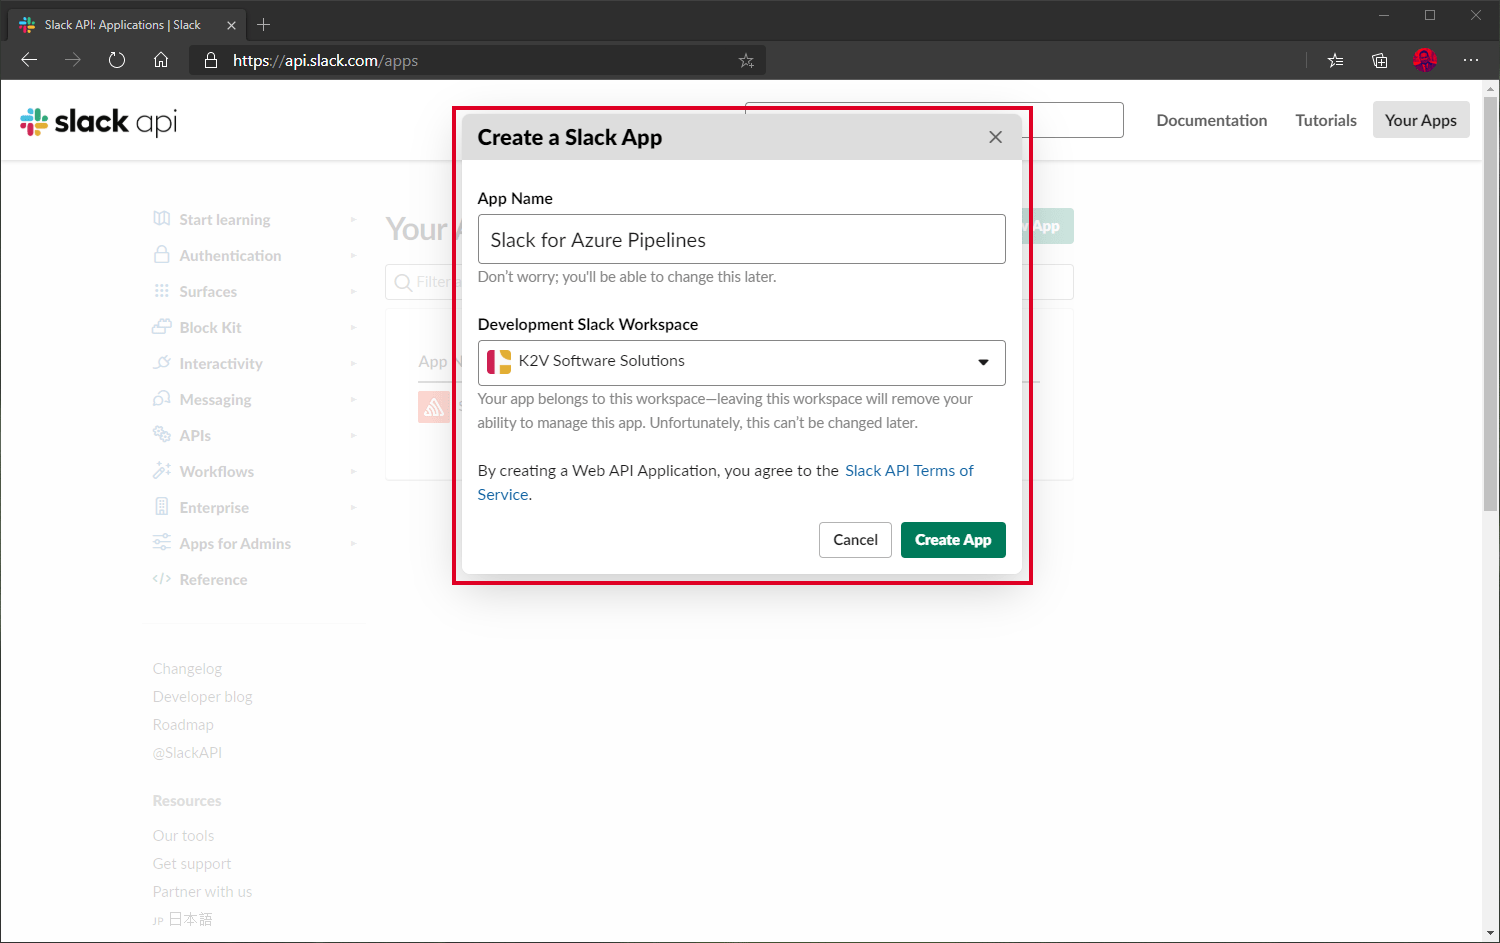
Task: Click the Start learning book icon
Action: pyautogui.click(x=161, y=219)
